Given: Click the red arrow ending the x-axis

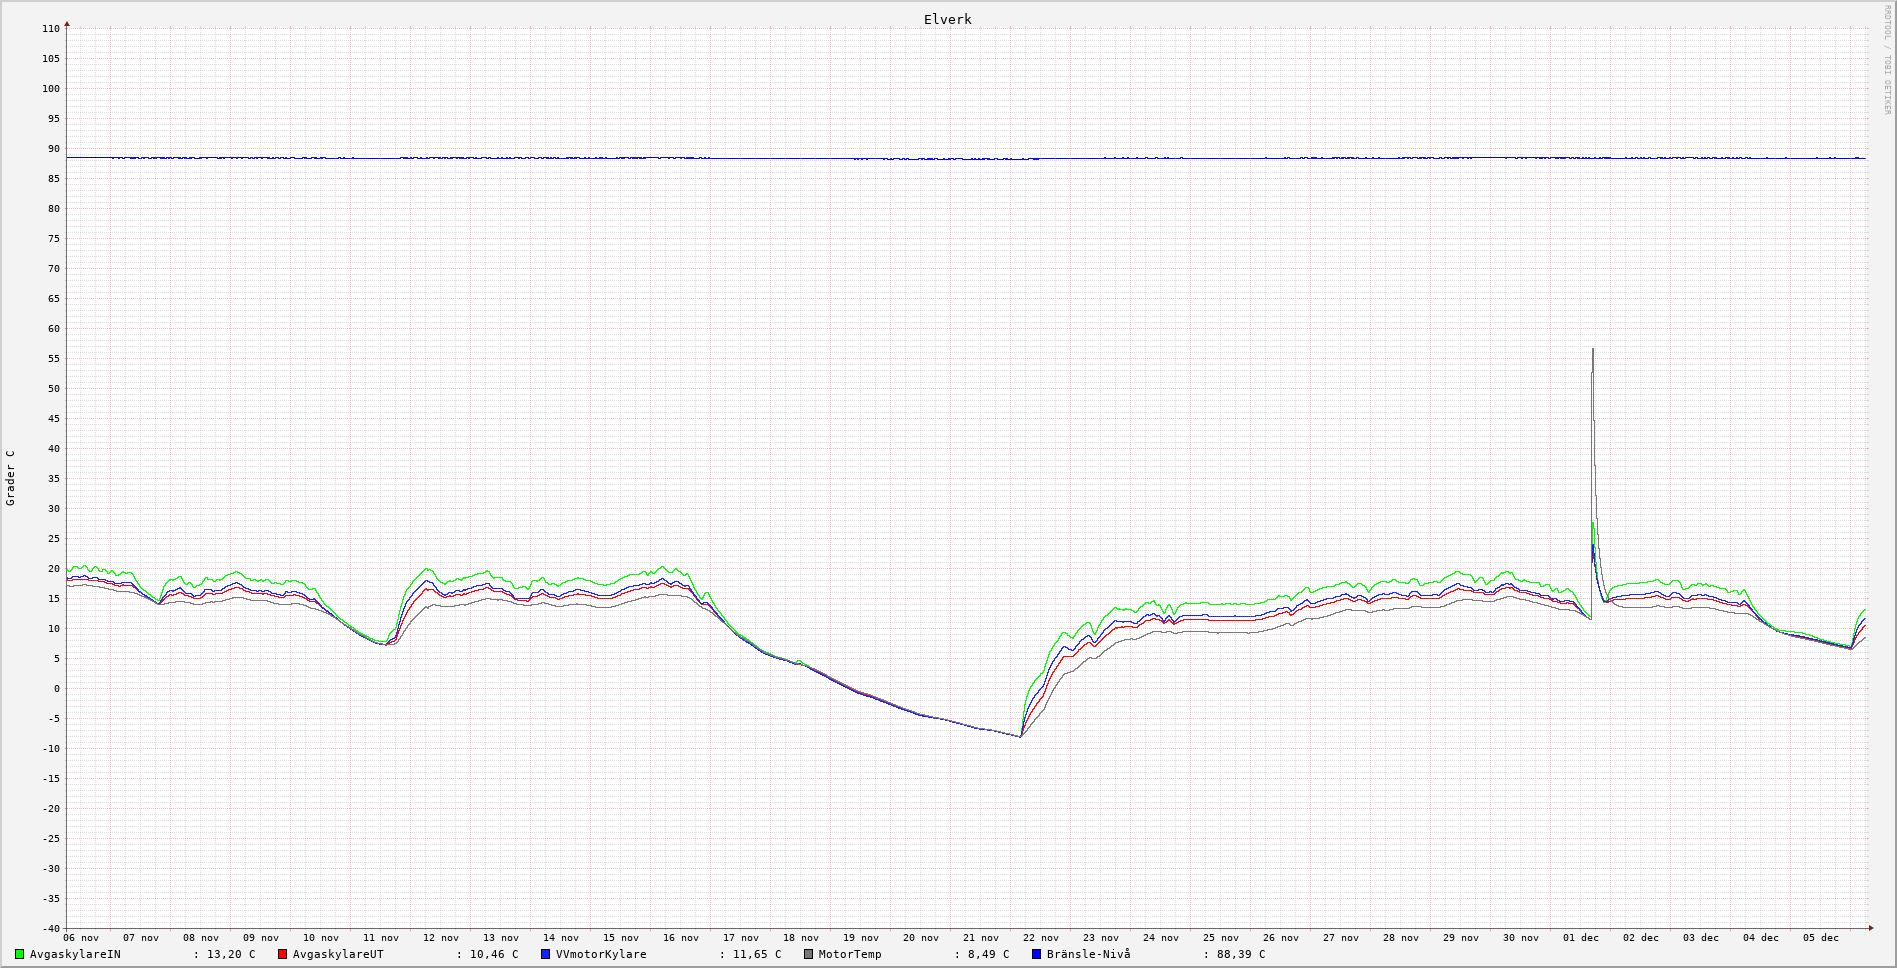Looking at the screenshot, I should pyautogui.click(x=1871, y=928).
